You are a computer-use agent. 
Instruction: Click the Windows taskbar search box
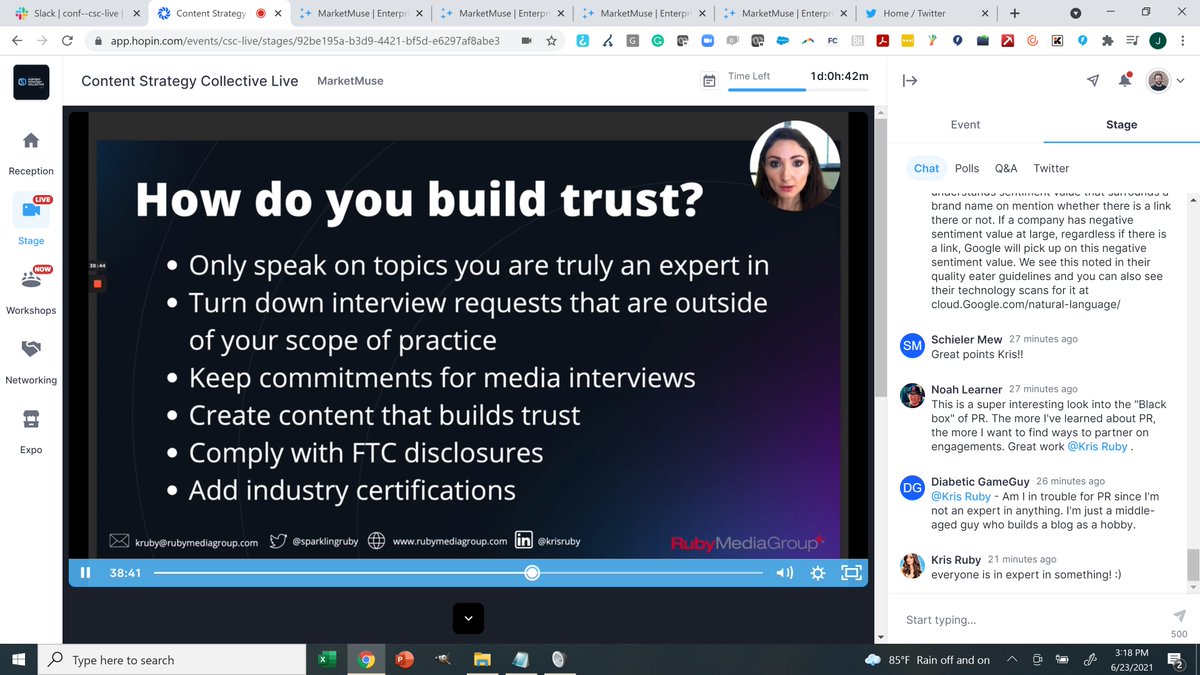coord(172,660)
